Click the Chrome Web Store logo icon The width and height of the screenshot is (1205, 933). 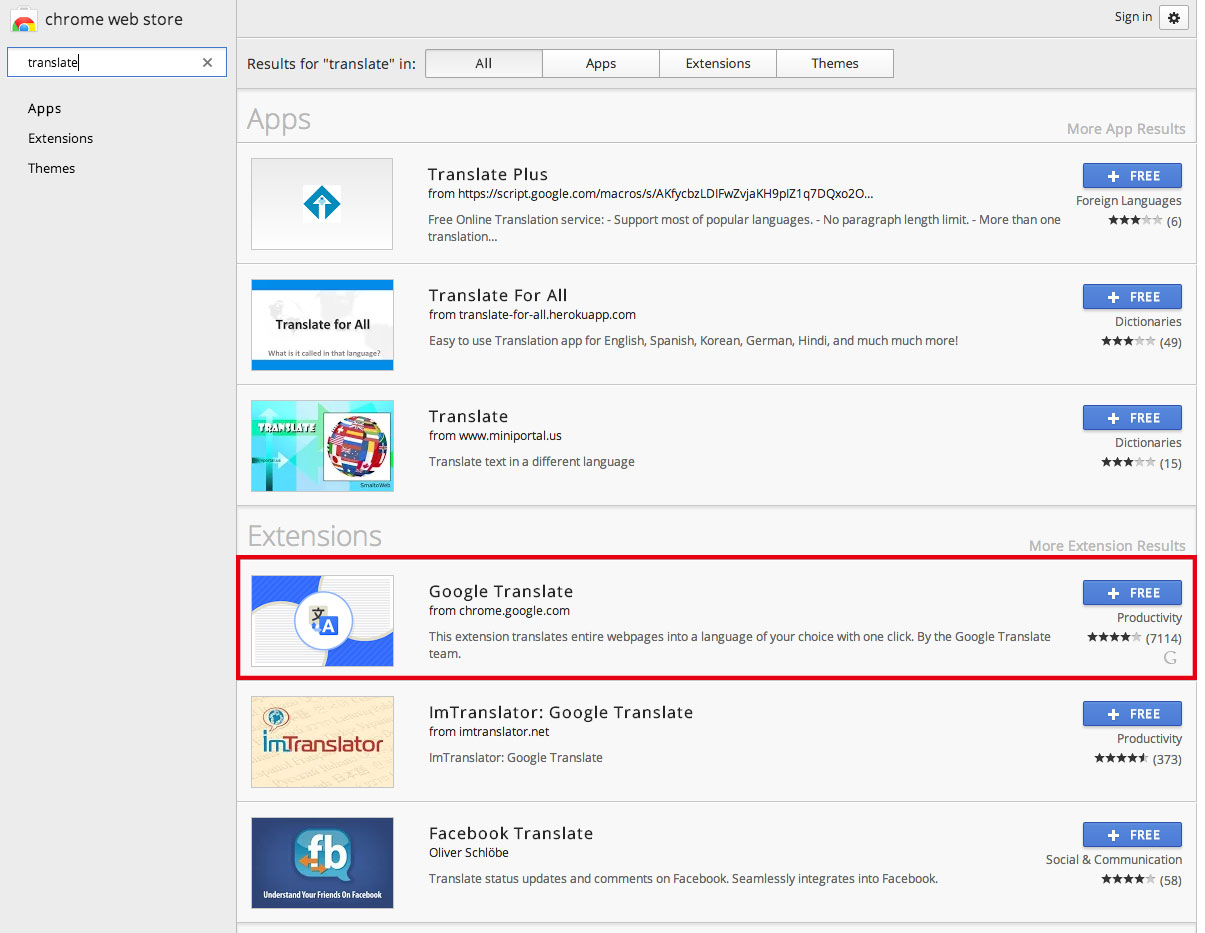coord(24,20)
